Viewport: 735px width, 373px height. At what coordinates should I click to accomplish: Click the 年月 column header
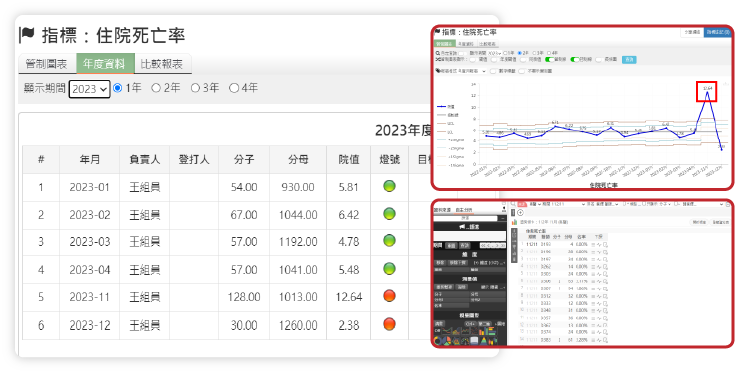point(89,159)
